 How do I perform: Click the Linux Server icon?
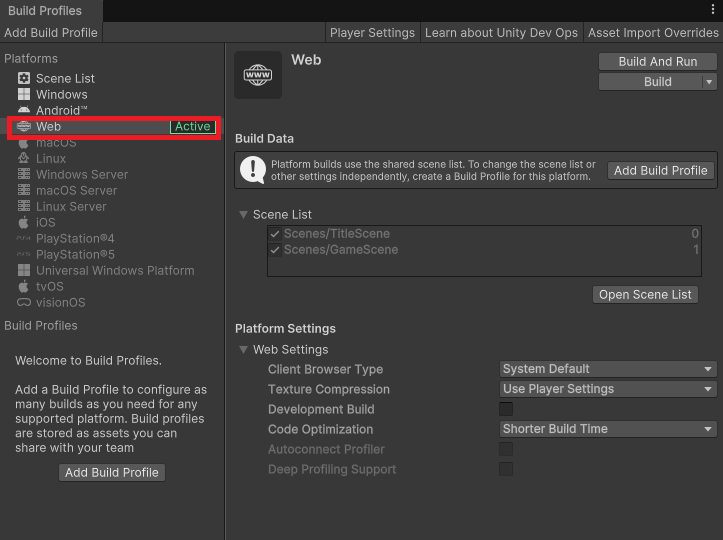pyautogui.click(x=24, y=206)
